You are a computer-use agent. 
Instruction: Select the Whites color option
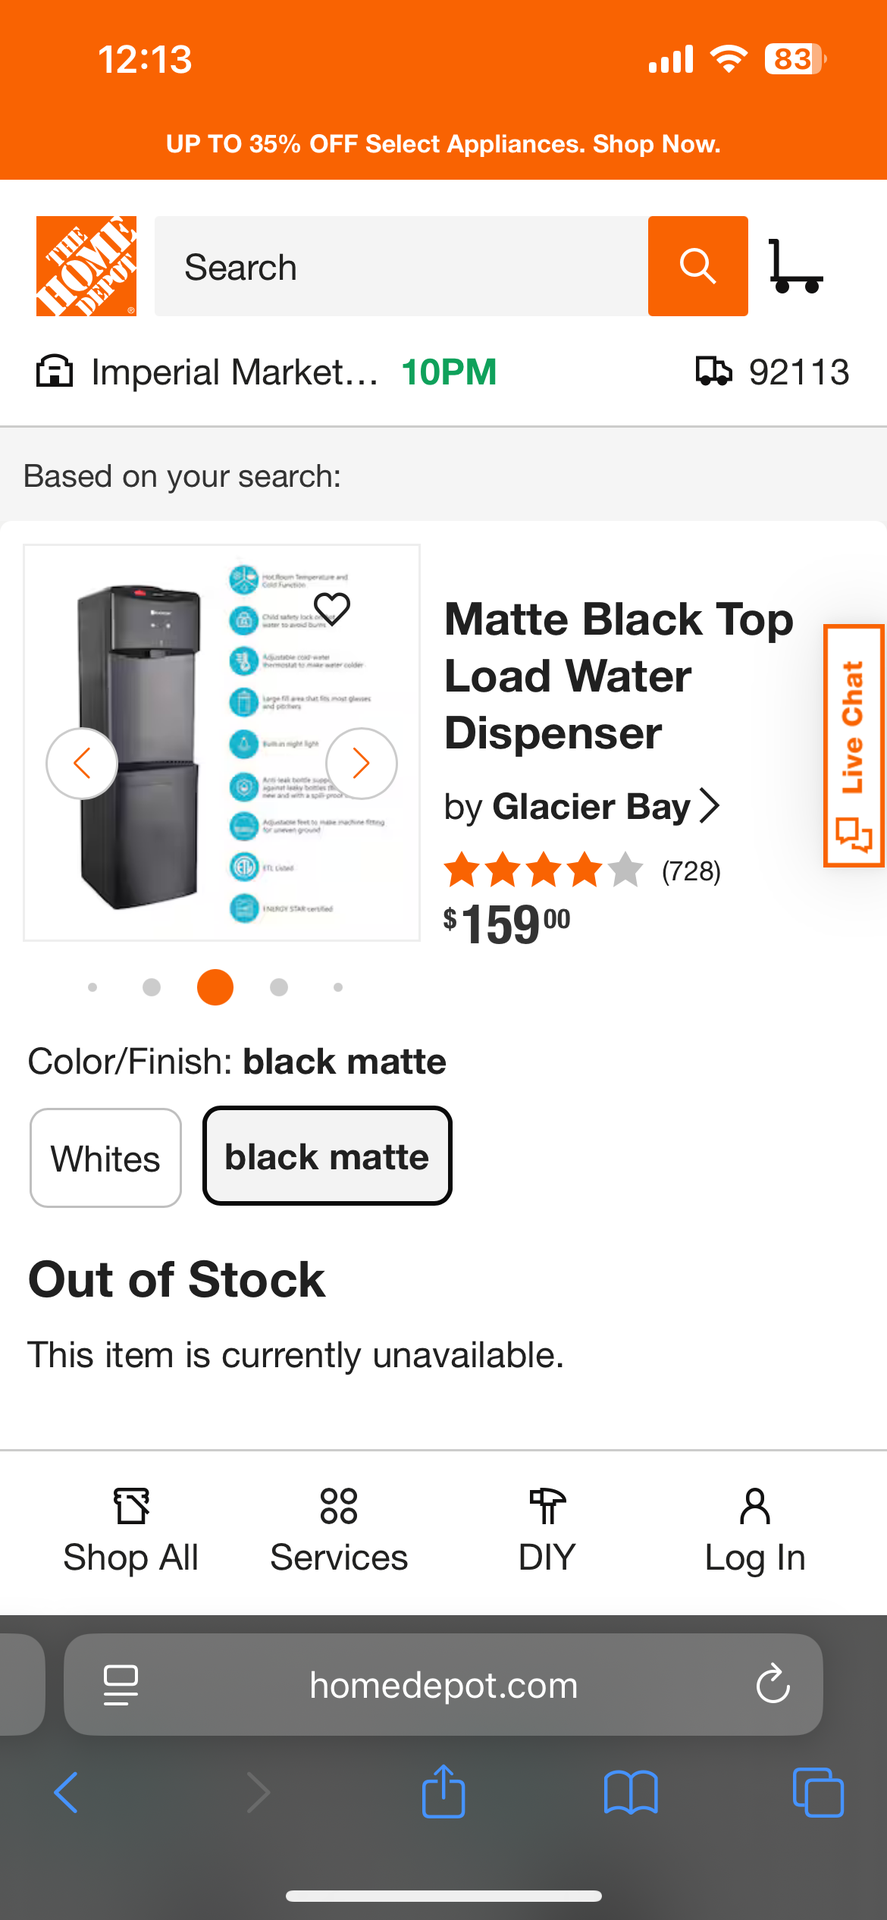tap(105, 1158)
